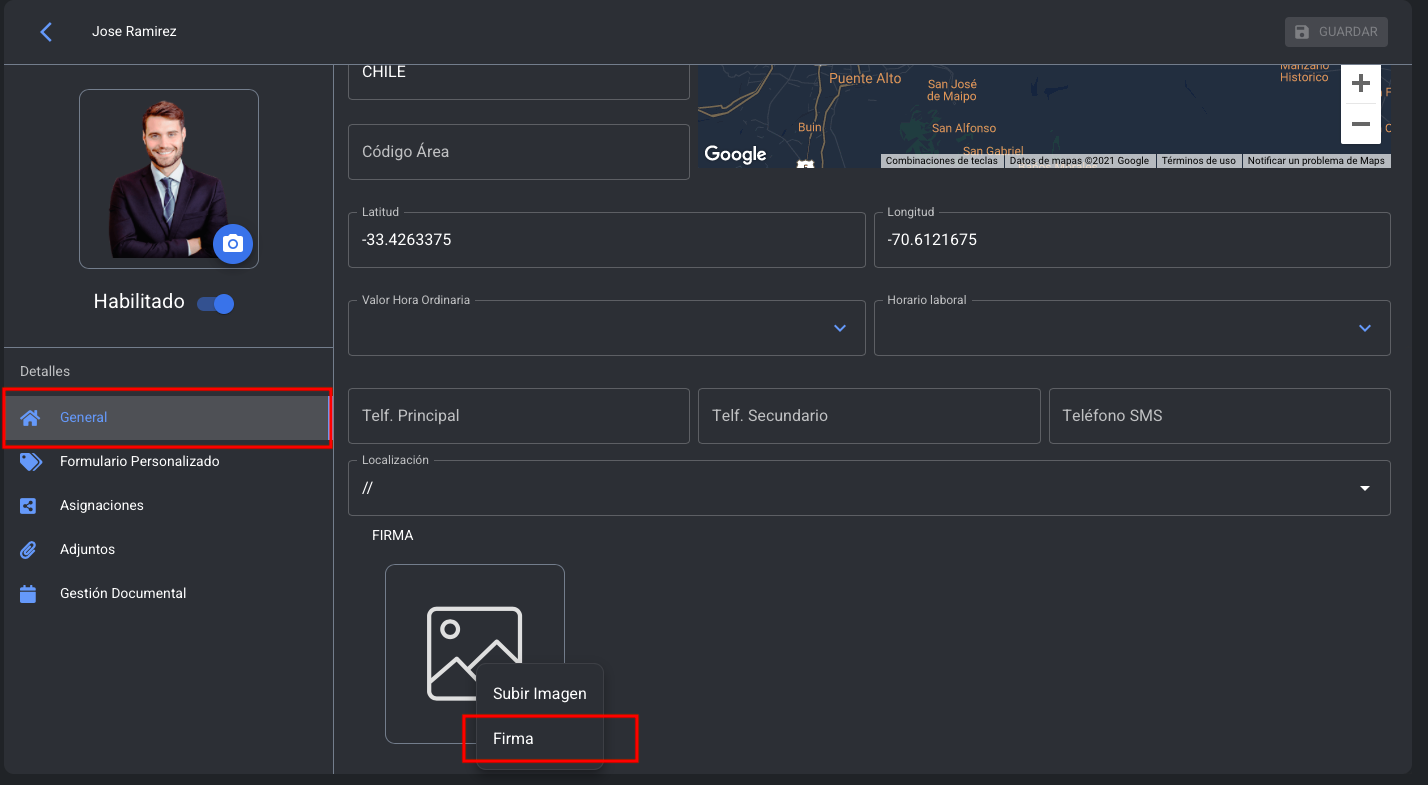Screen dimensions: 1428x785
Task: Click the back arrow icon
Action: click(x=46, y=32)
